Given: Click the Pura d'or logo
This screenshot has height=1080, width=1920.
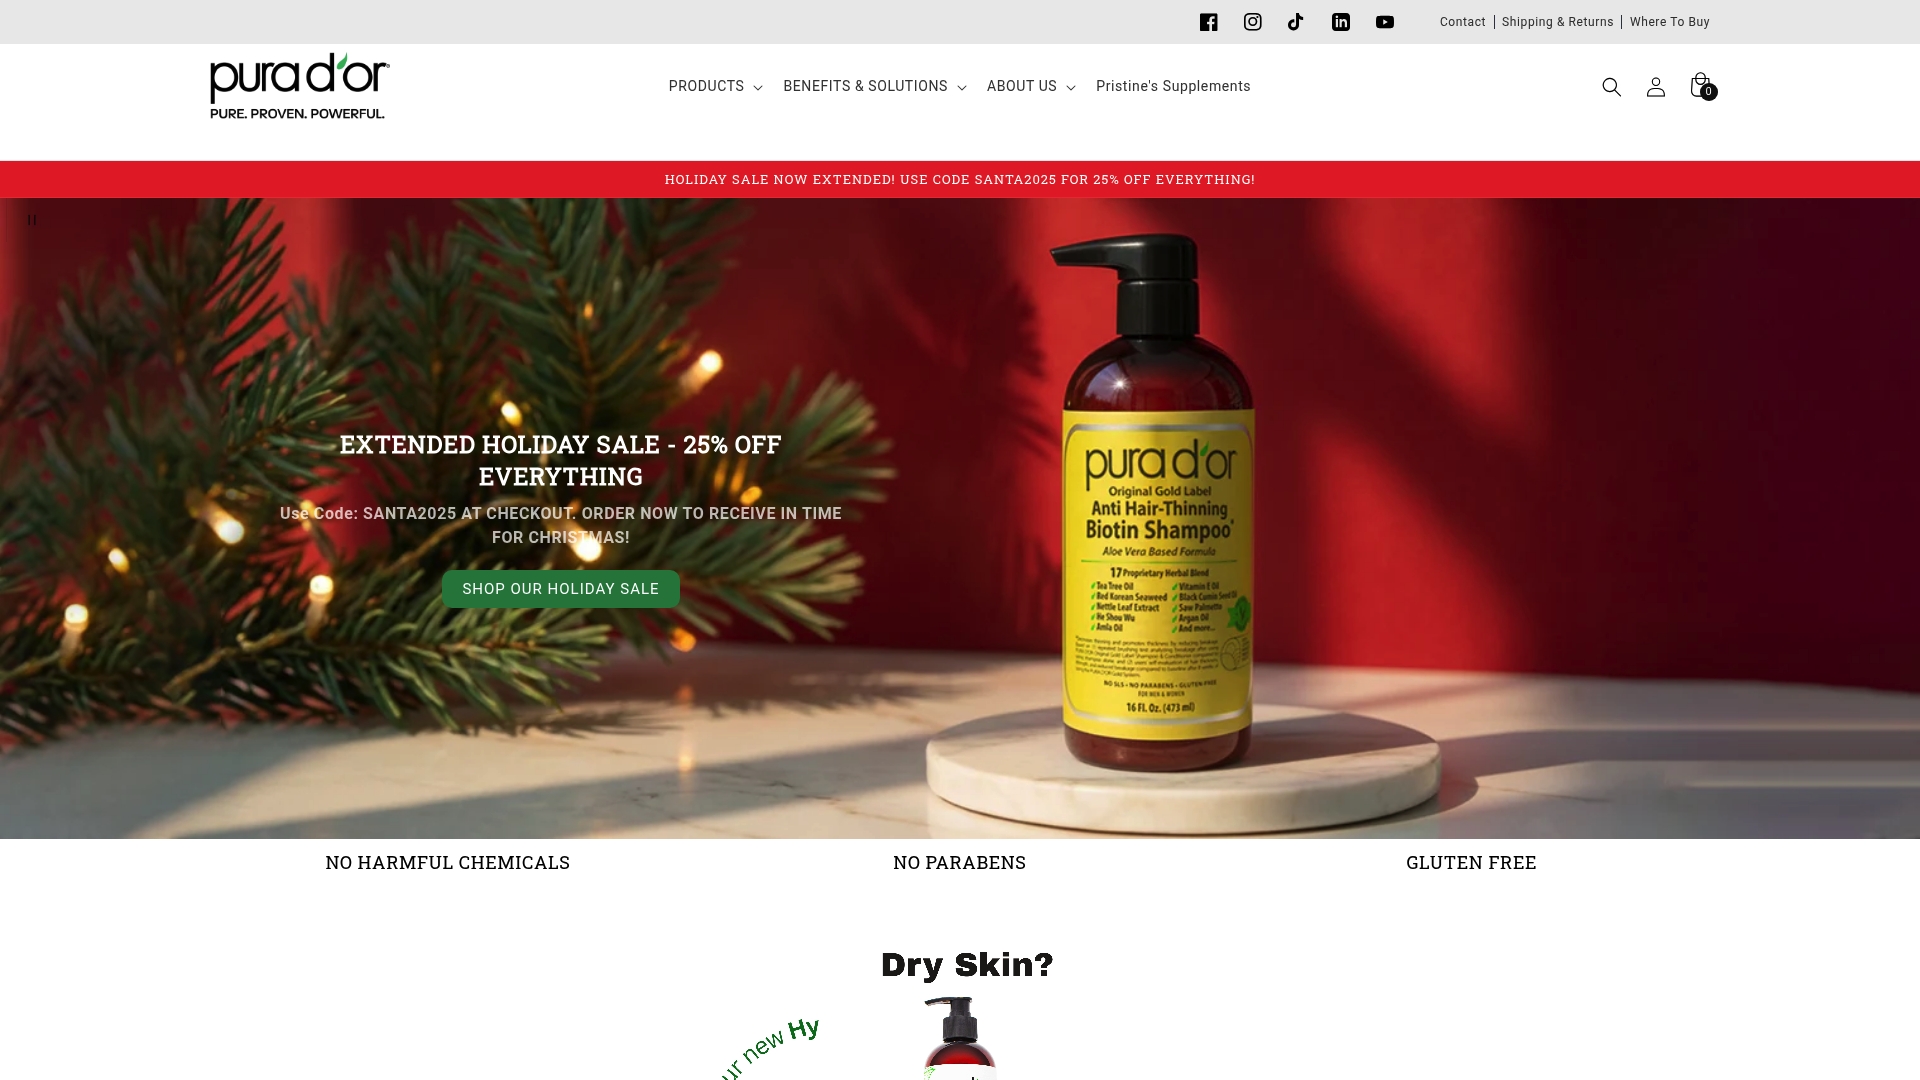Looking at the screenshot, I should 299,87.
